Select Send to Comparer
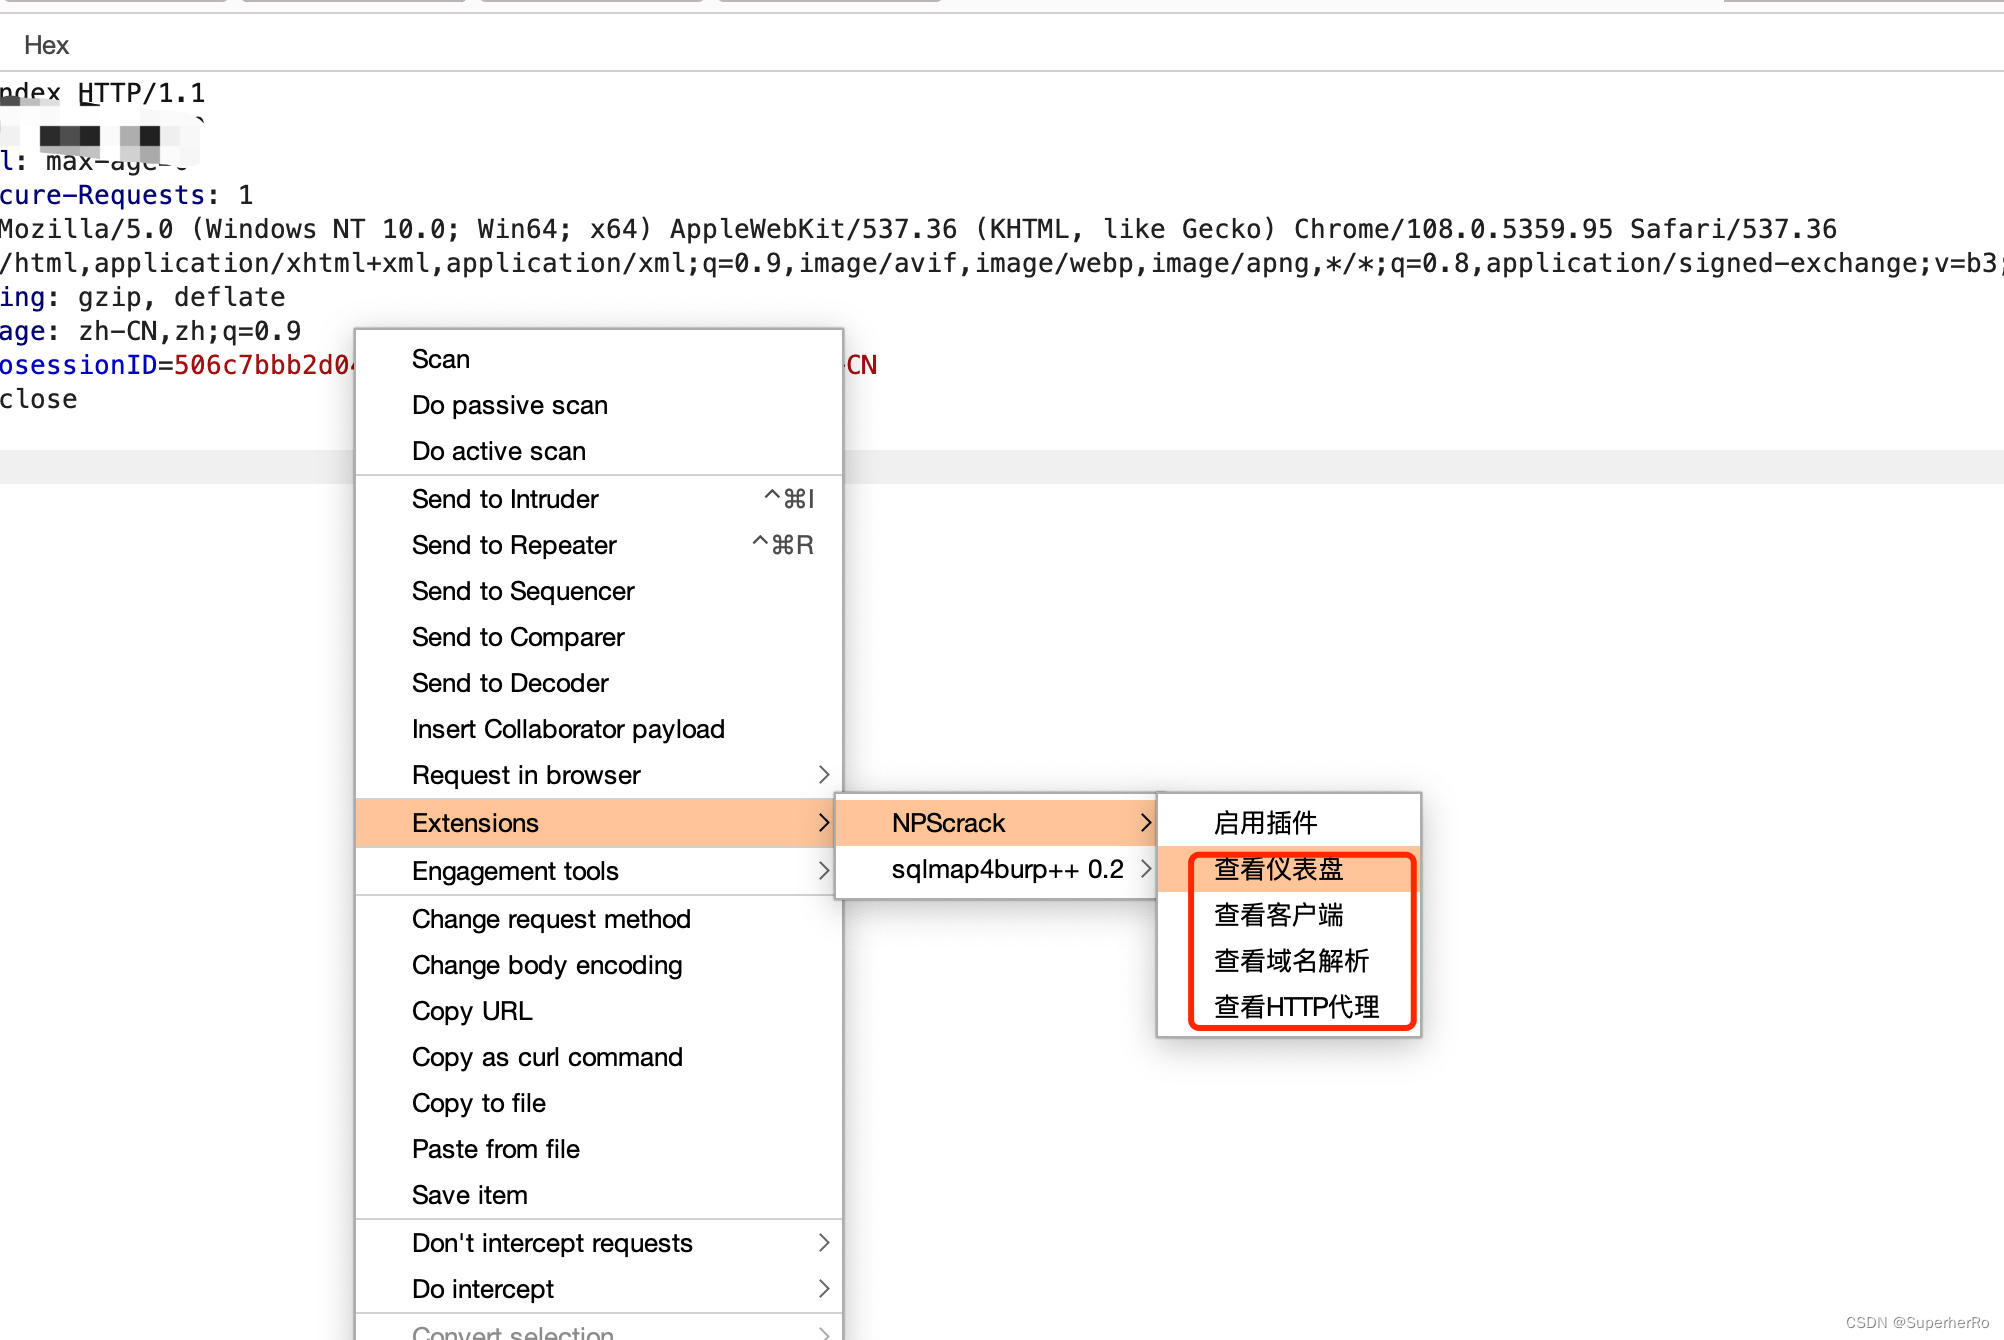The height and width of the screenshot is (1340, 2004). tap(518, 637)
